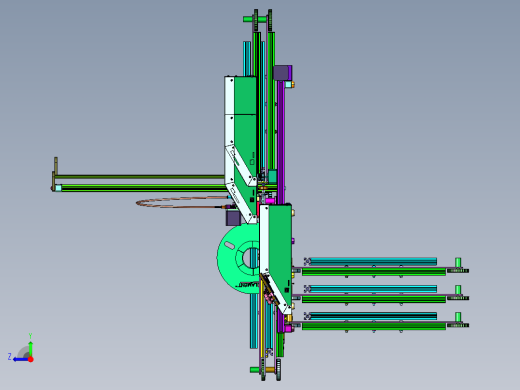The image size is (520, 390).
Task: Select the long olive horizontal arm on left
Action: [x=139, y=176]
